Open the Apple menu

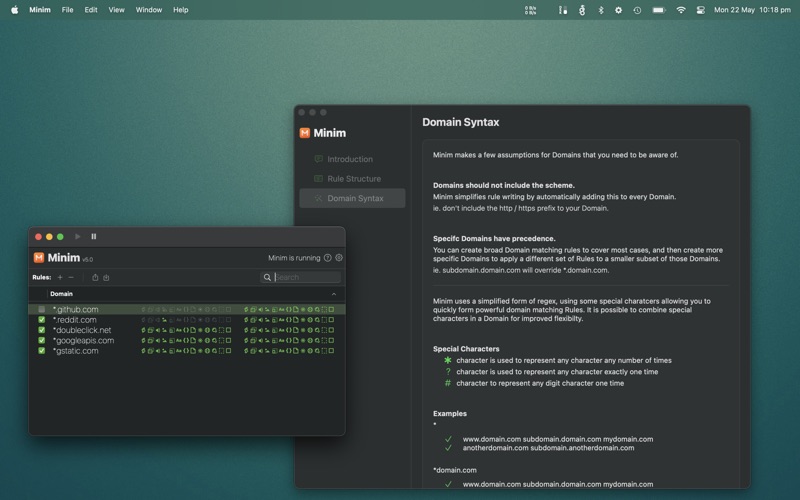click(14, 10)
